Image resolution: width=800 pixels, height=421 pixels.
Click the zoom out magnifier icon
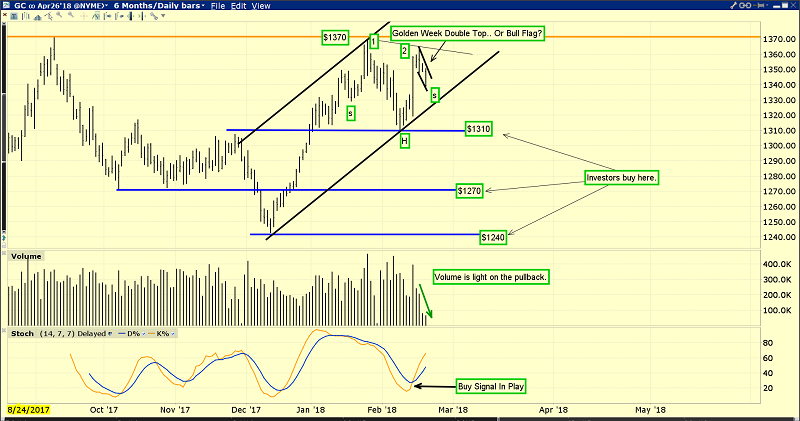coord(71,14)
